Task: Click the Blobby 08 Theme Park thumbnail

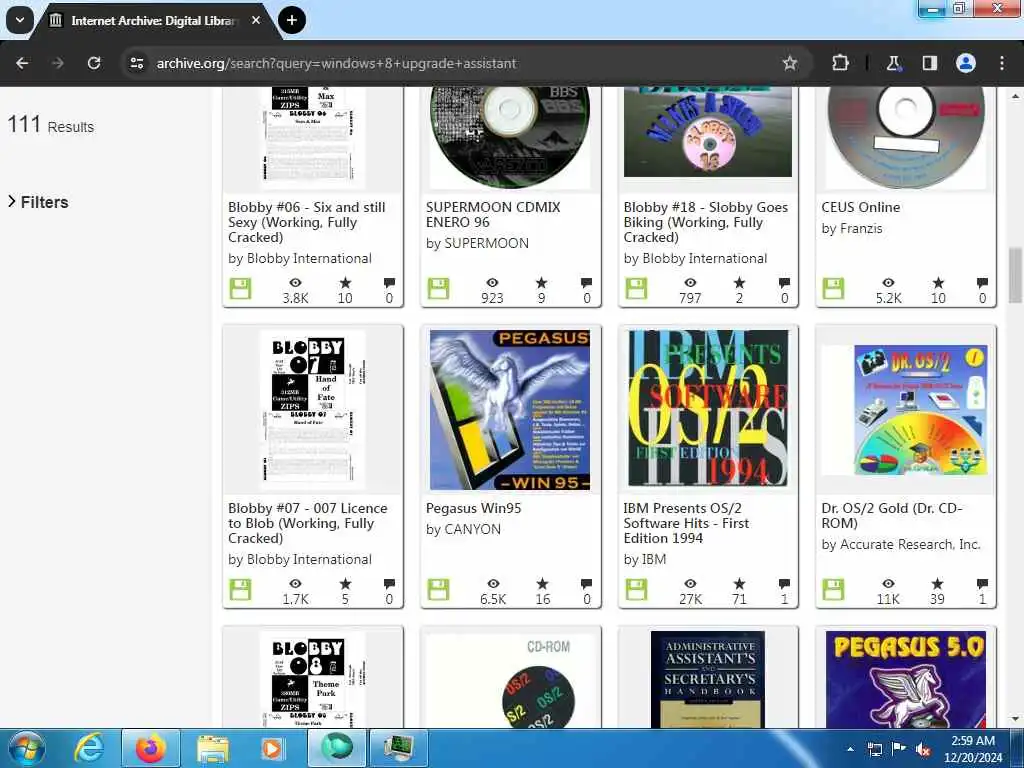Action: point(312,679)
